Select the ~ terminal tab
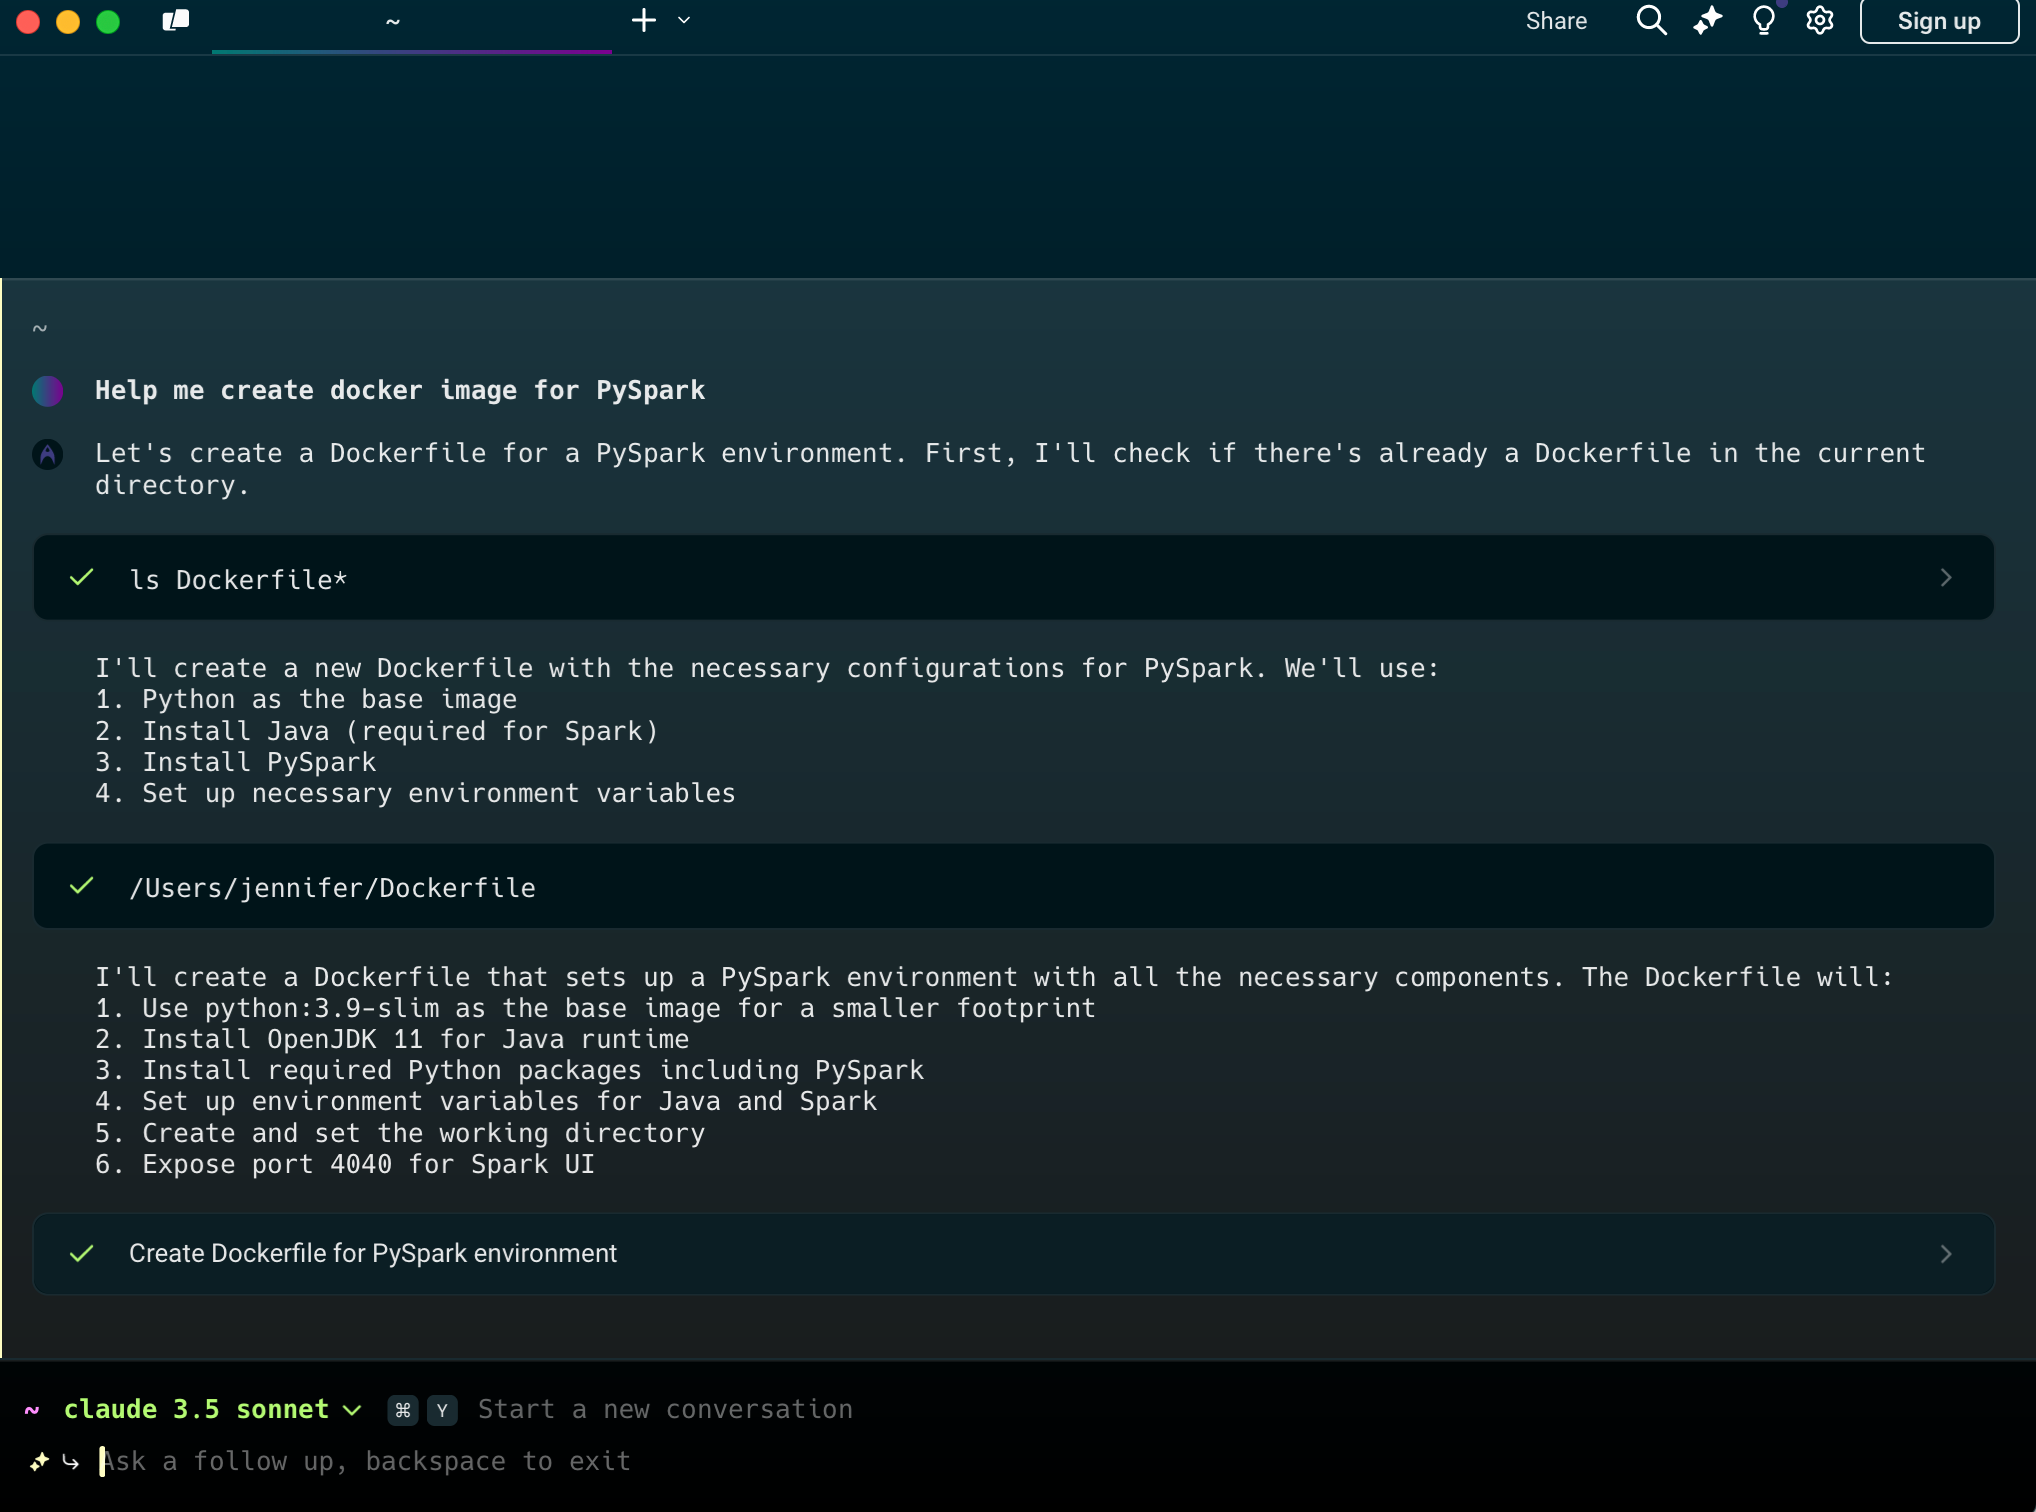 (x=393, y=22)
